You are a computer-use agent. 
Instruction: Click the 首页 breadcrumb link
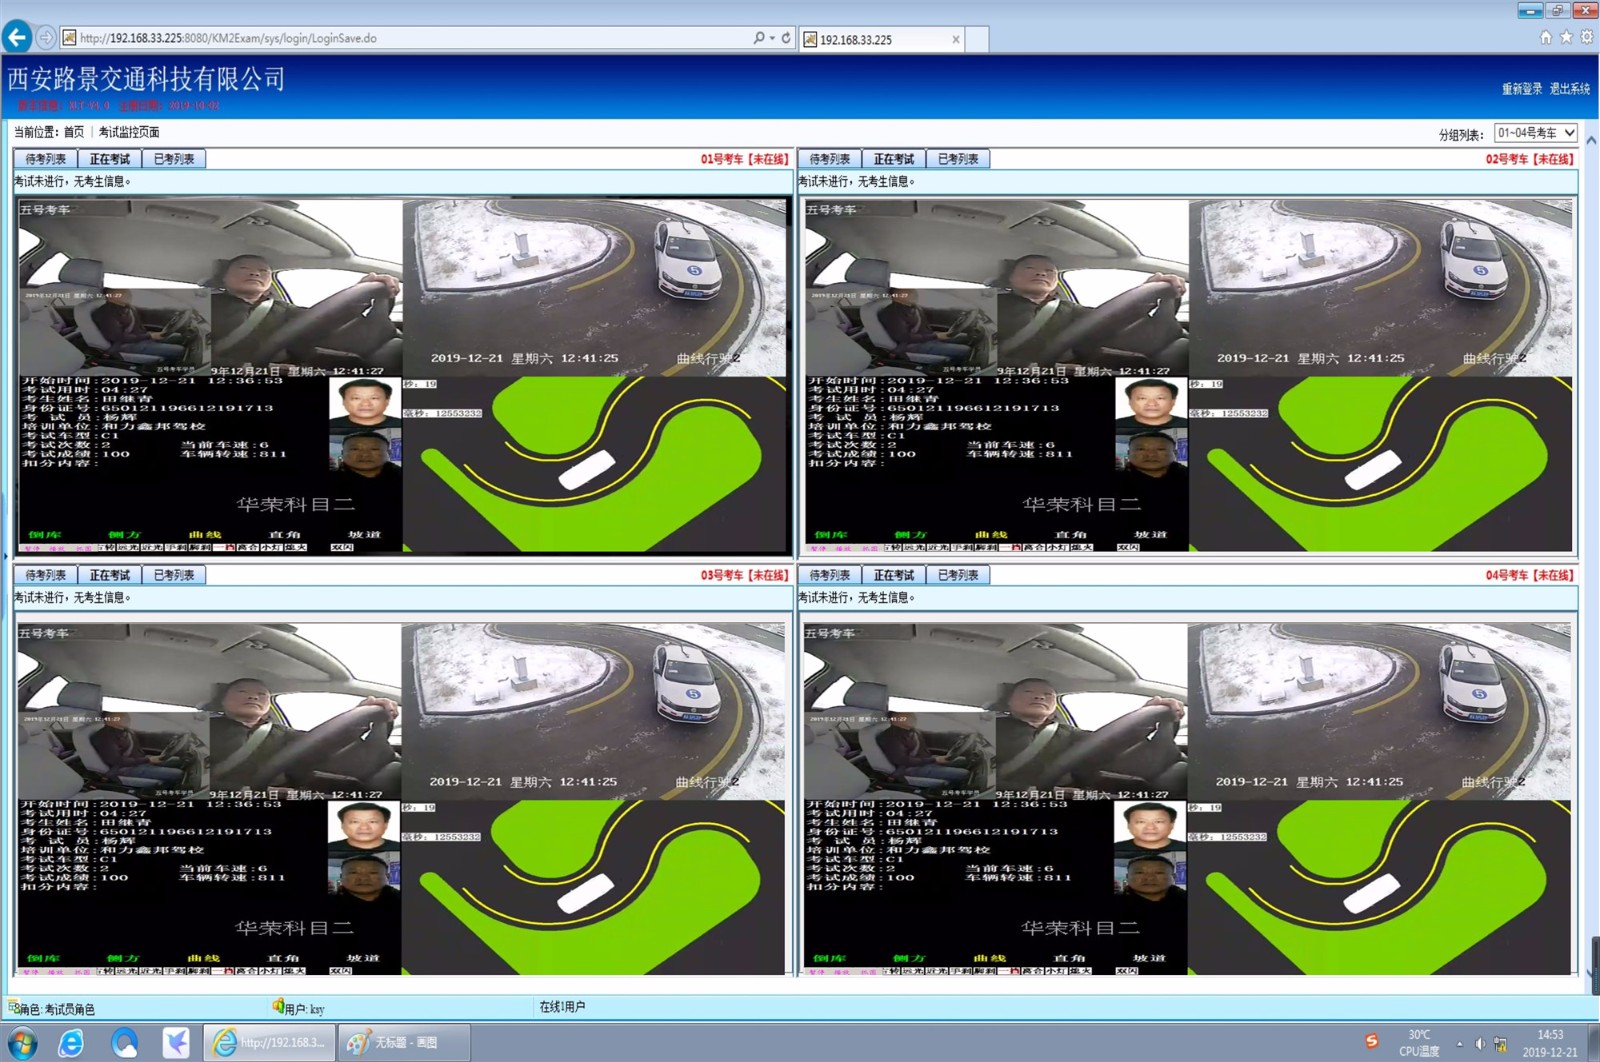pyautogui.click(x=74, y=132)
